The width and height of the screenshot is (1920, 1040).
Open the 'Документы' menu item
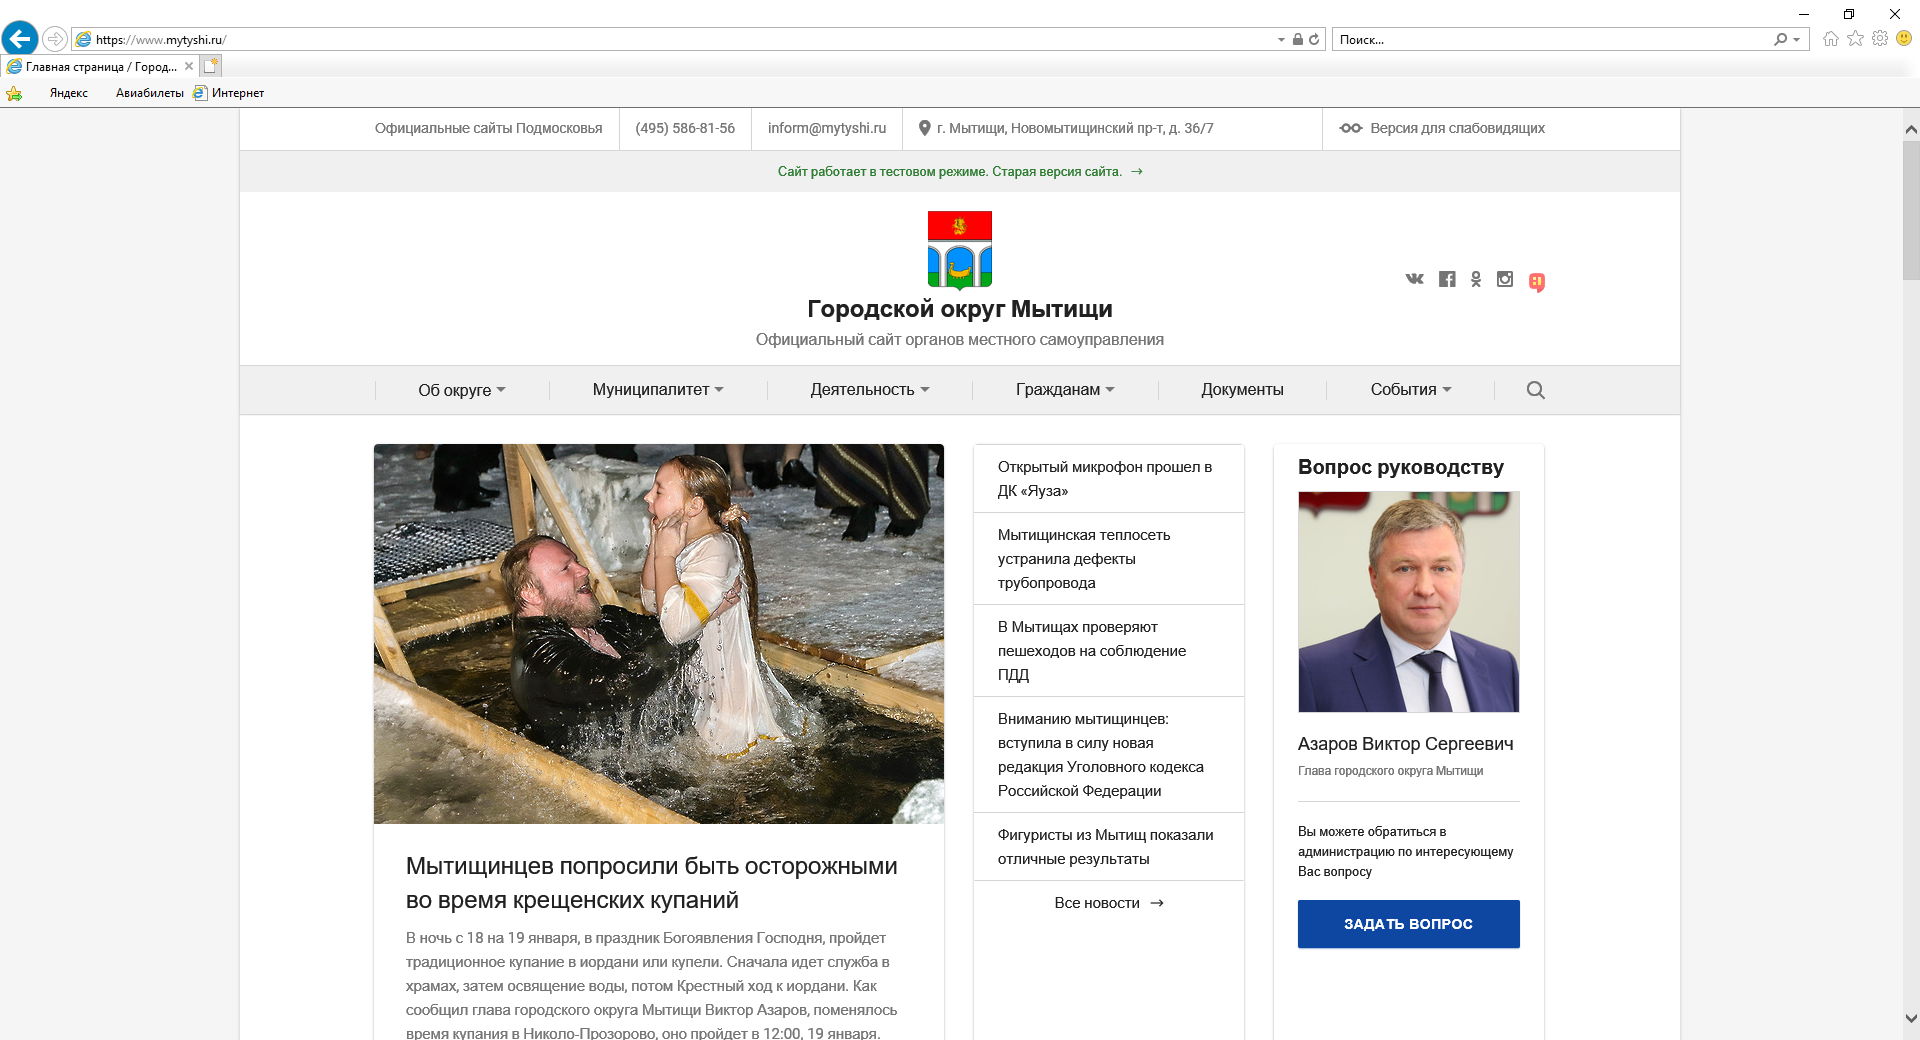[1242, 390]
